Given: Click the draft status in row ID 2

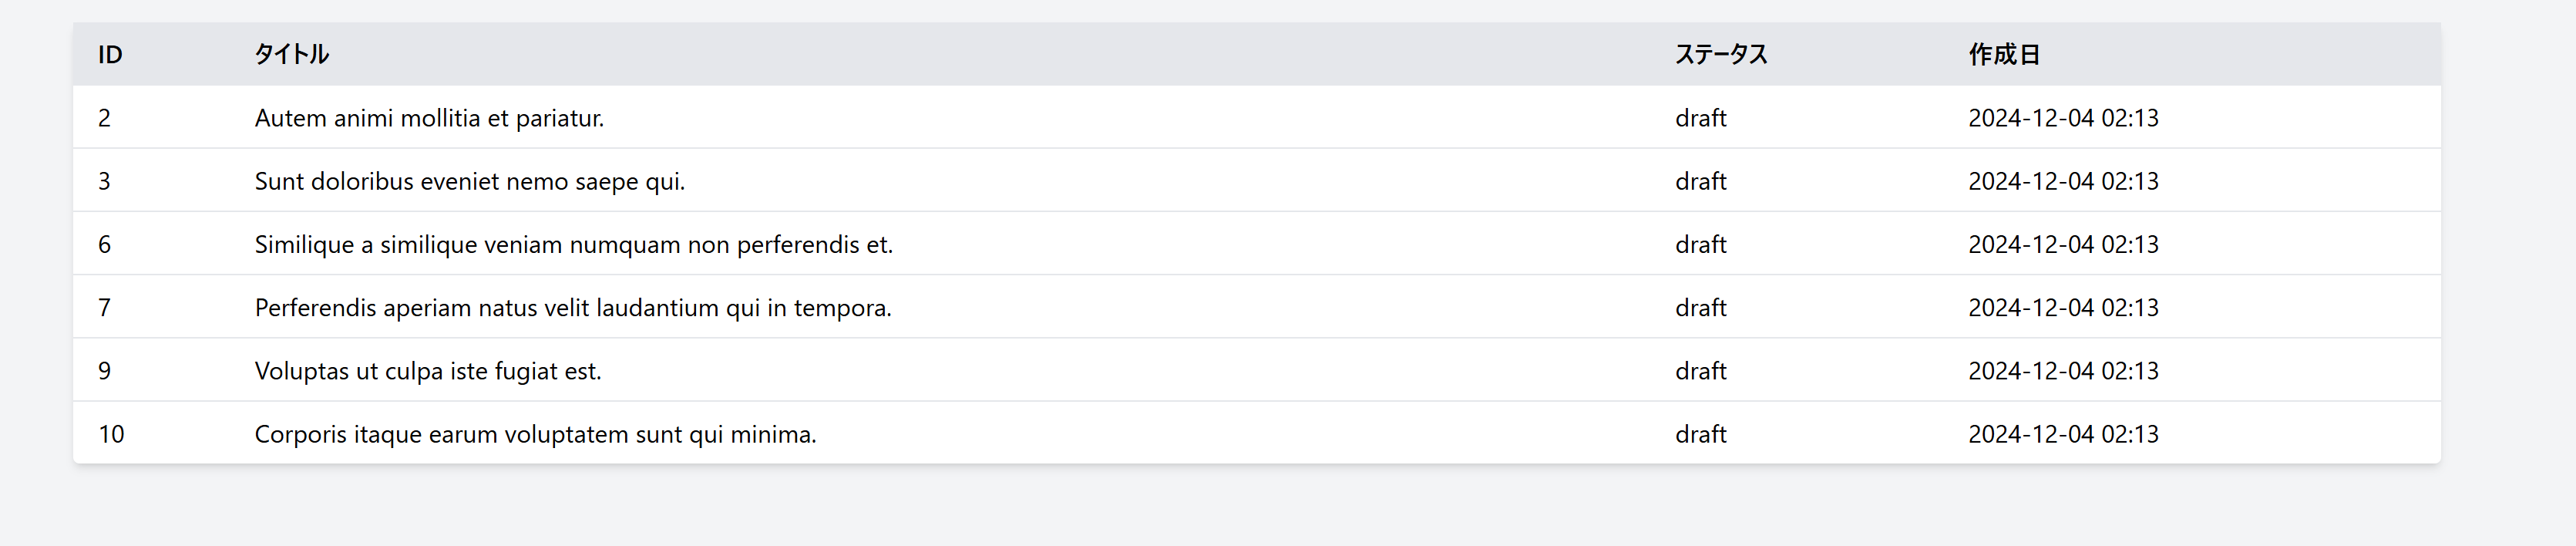Looking at the screenshot, I should 1700,118.
